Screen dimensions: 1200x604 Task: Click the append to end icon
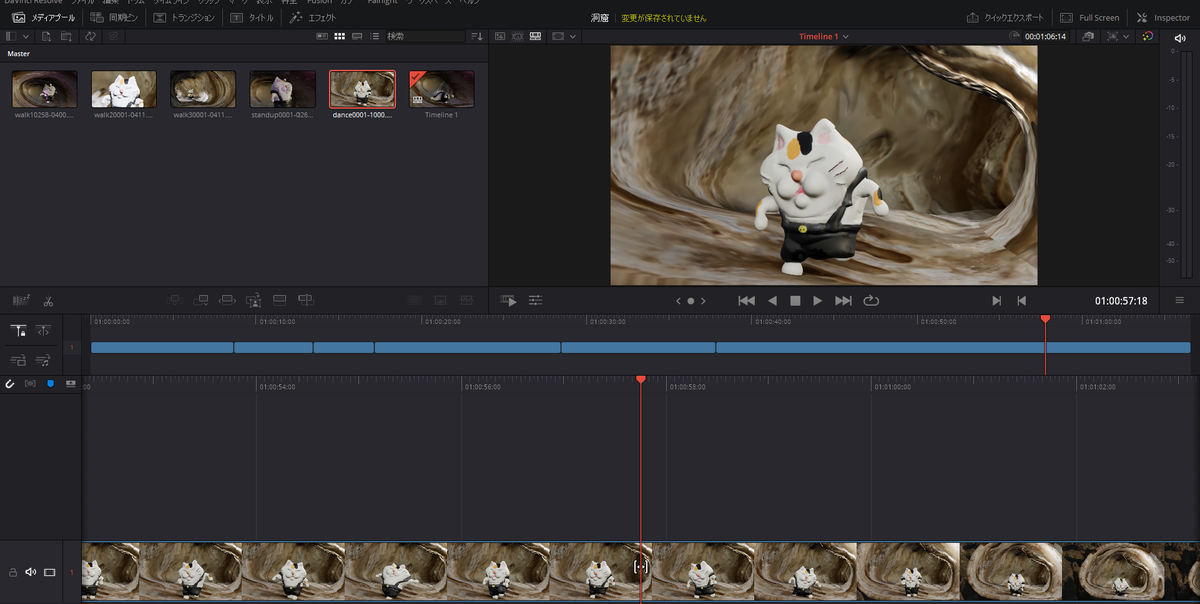tap(201, 299)
